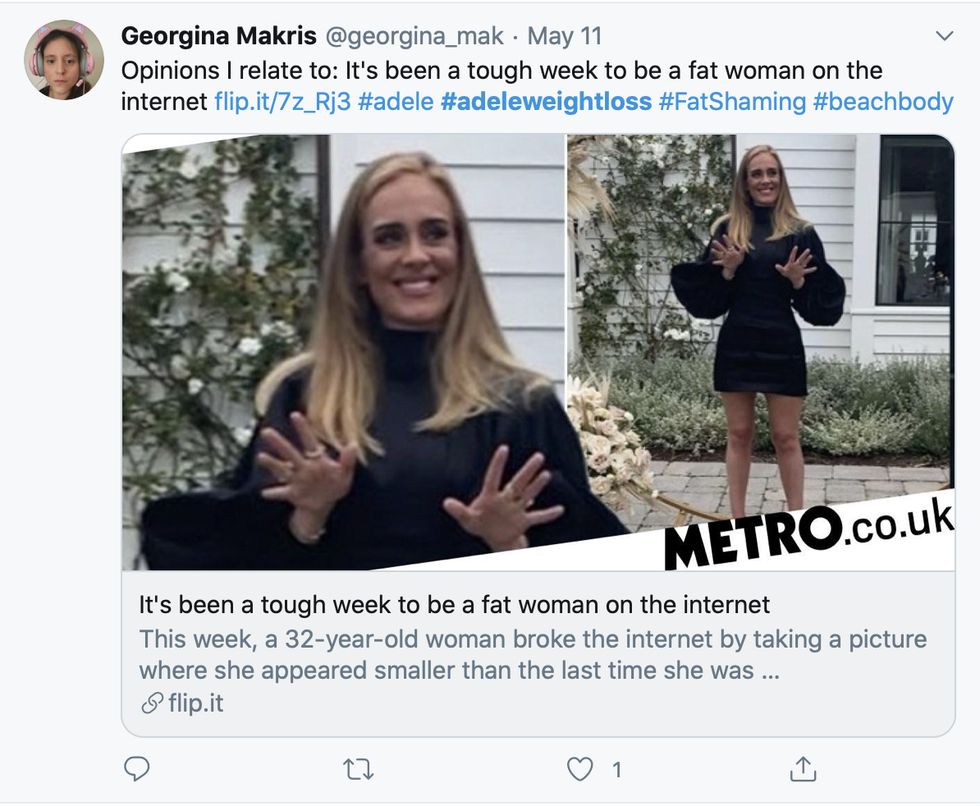The width and height of the screenshot is (980, 806).
Task: Click the chain-link icon beside flip.it
Action: (x=152, y=704)
